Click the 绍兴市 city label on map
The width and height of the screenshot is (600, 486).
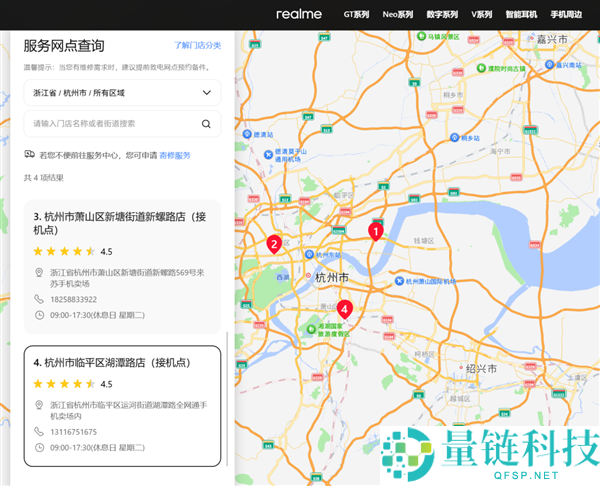tap(481, 369)
